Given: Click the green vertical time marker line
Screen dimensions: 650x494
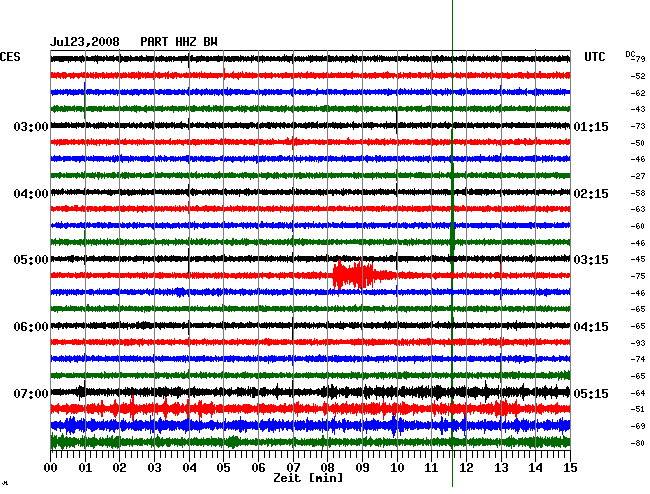Looking at the screenshot, I should (452, 150).
